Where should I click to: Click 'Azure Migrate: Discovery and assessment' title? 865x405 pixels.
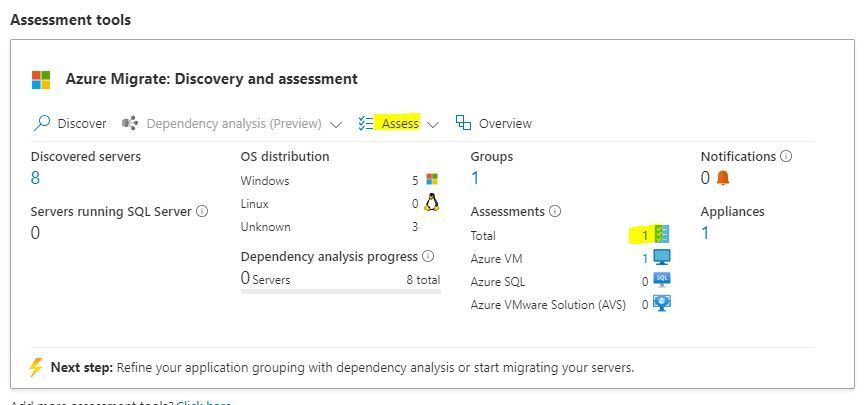(211, 79)
